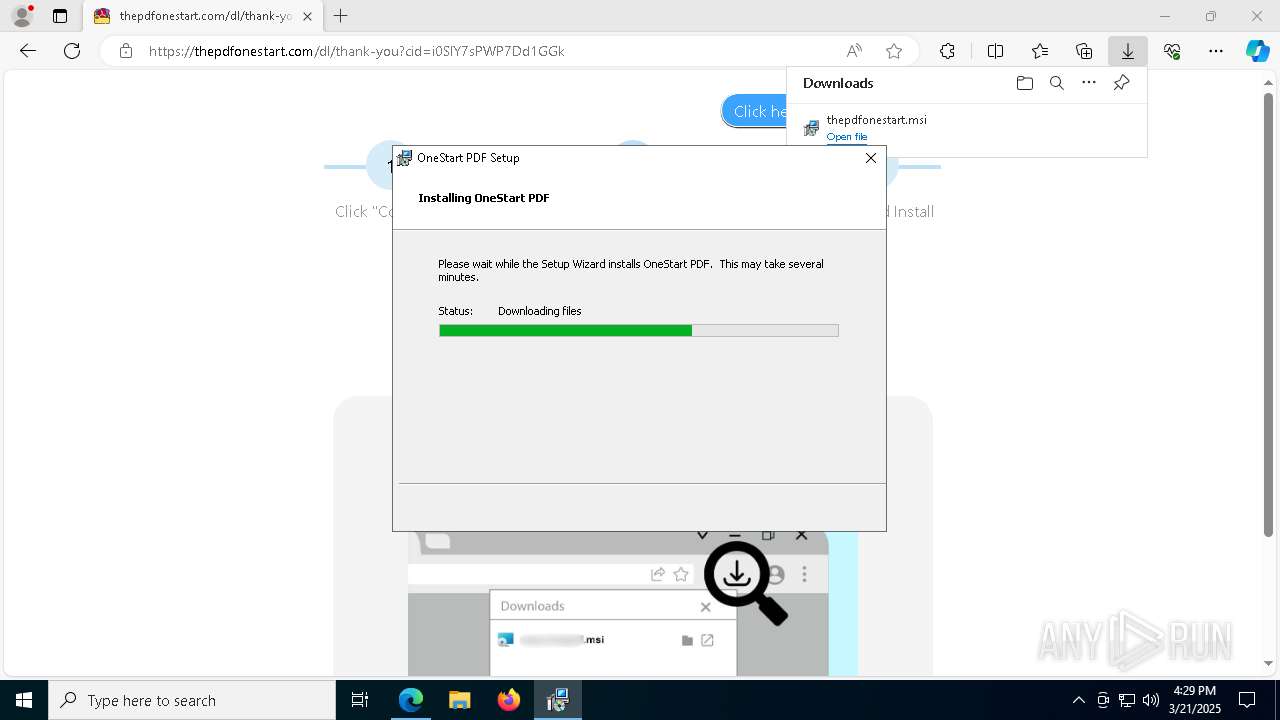This screenshot has width=1280, height=720.
Task: Pin the Downloads panel
Action: point(1121,83)
